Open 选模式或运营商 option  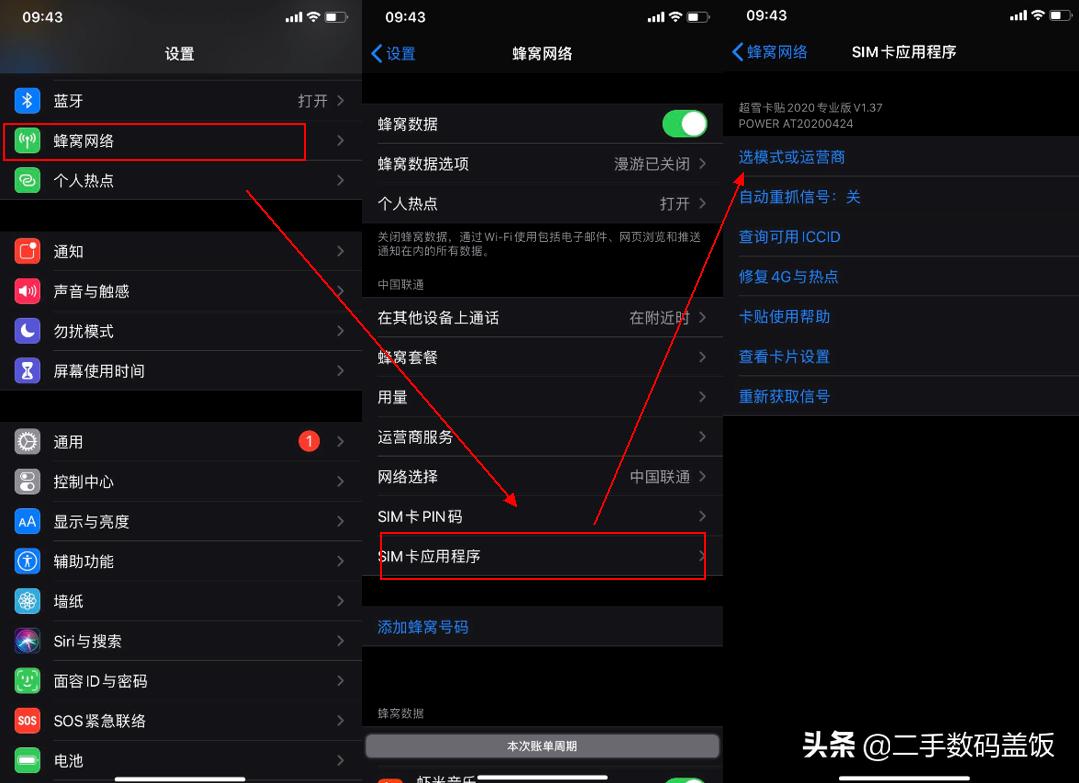tap(791, 157)
